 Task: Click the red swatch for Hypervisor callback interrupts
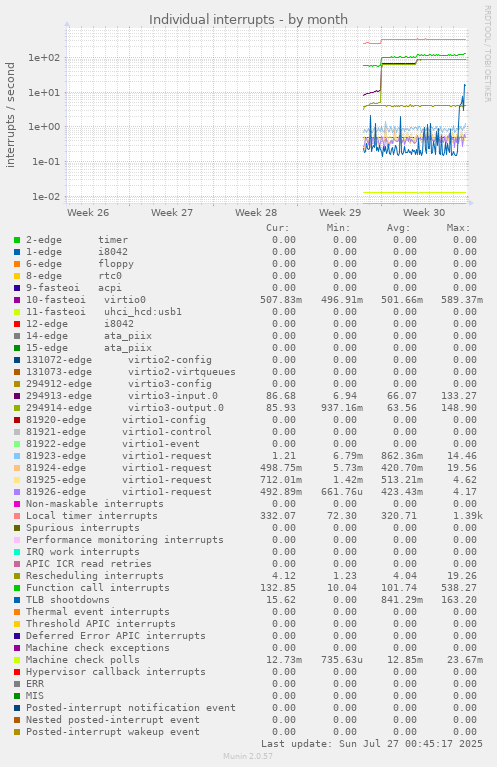pos(17,672)
